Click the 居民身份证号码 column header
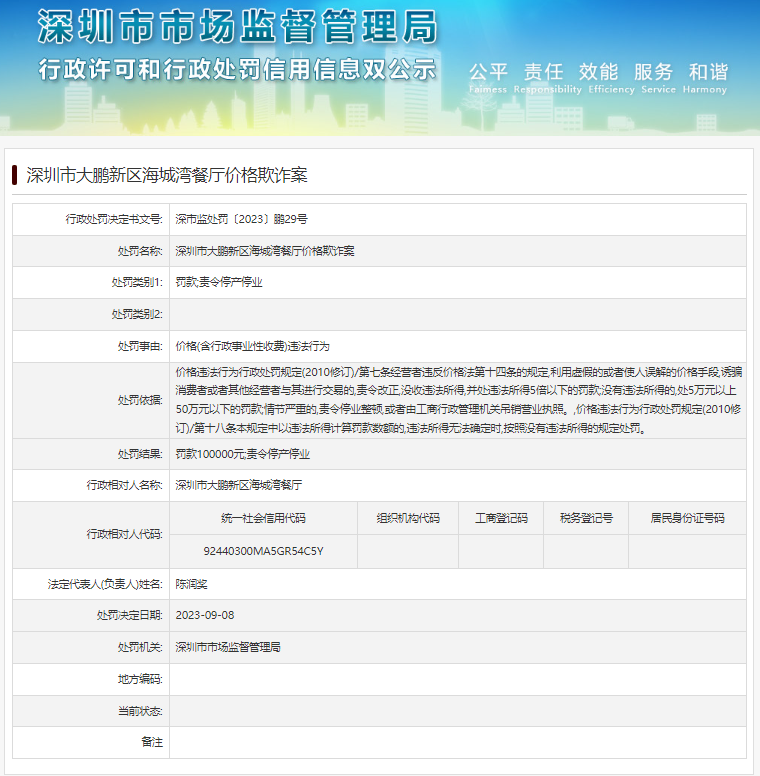760x776 pixels. coord(687,518)
